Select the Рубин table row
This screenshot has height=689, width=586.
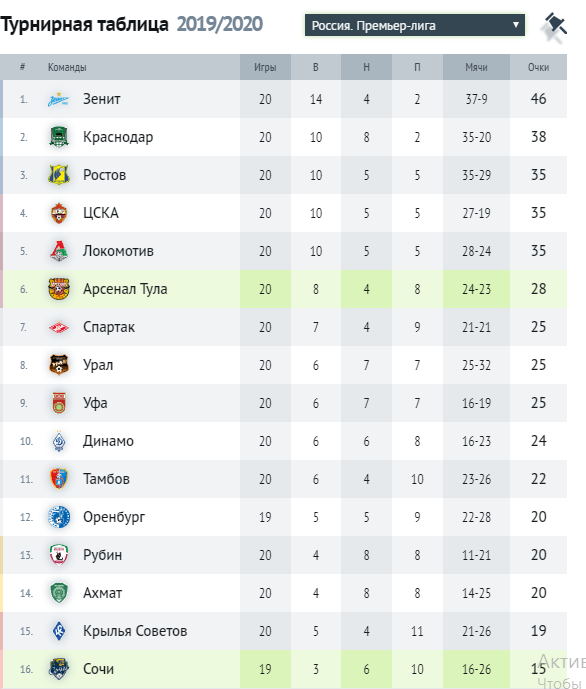283,555
